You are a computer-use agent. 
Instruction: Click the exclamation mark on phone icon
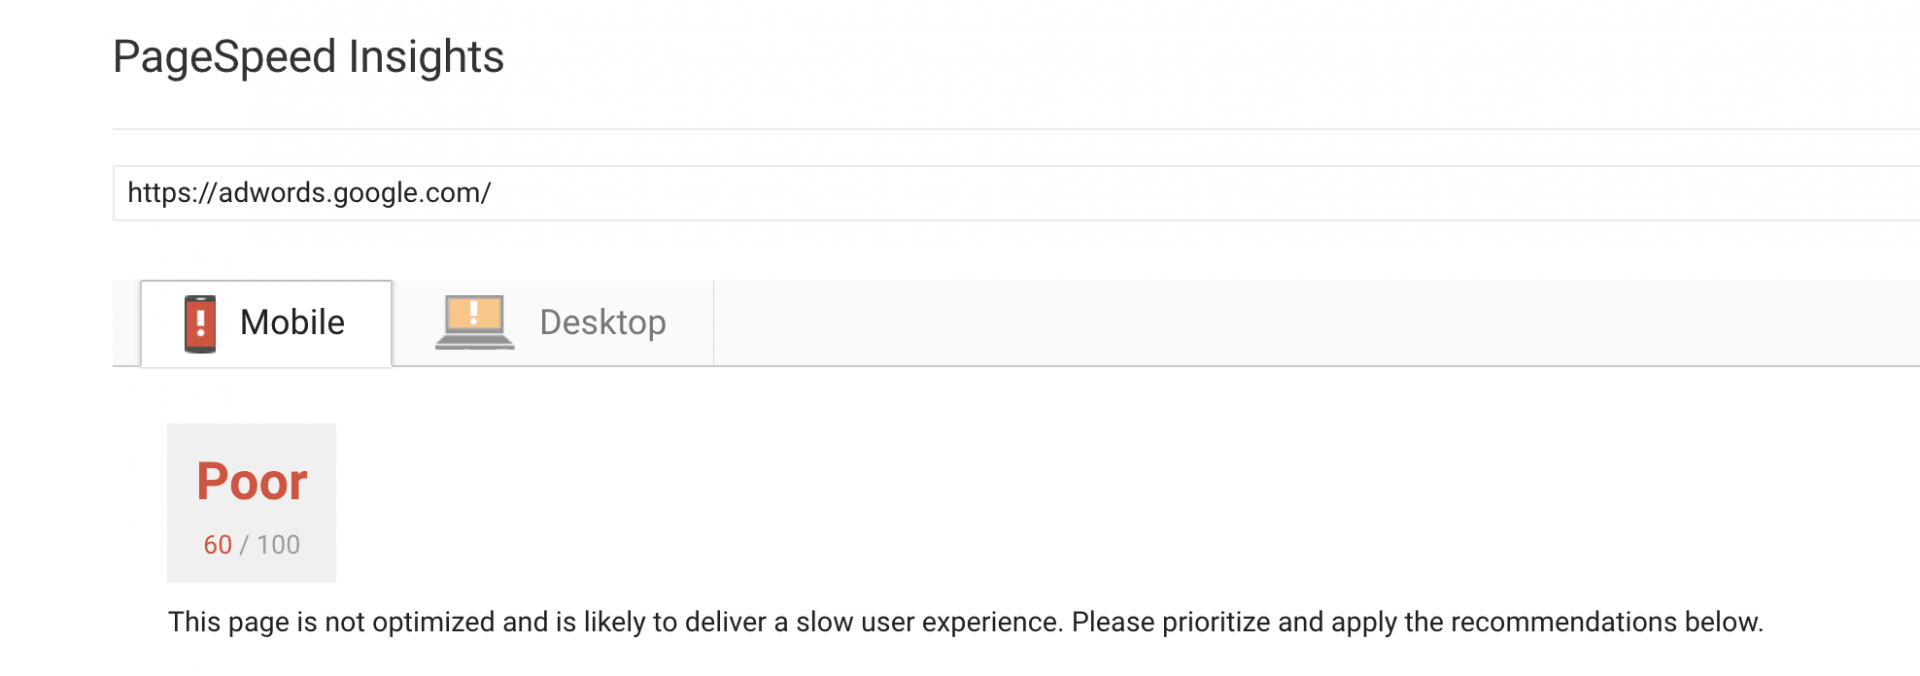point(200,321)
